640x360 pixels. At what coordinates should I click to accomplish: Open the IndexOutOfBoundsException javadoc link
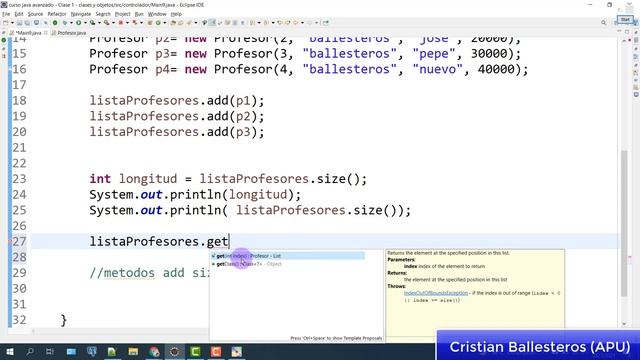436,293
